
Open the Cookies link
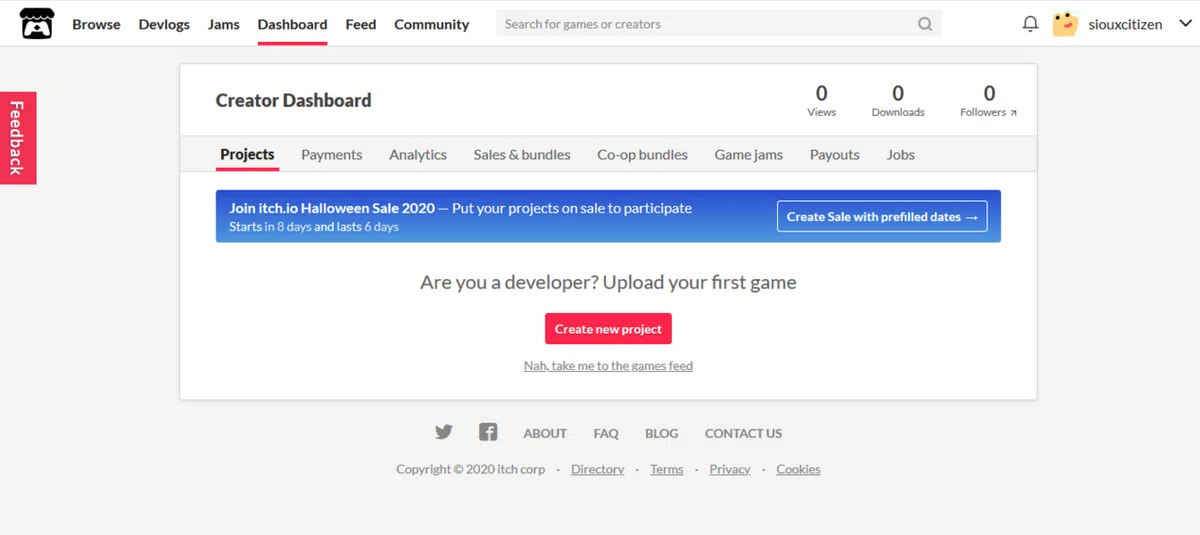(x=798, y=469)
